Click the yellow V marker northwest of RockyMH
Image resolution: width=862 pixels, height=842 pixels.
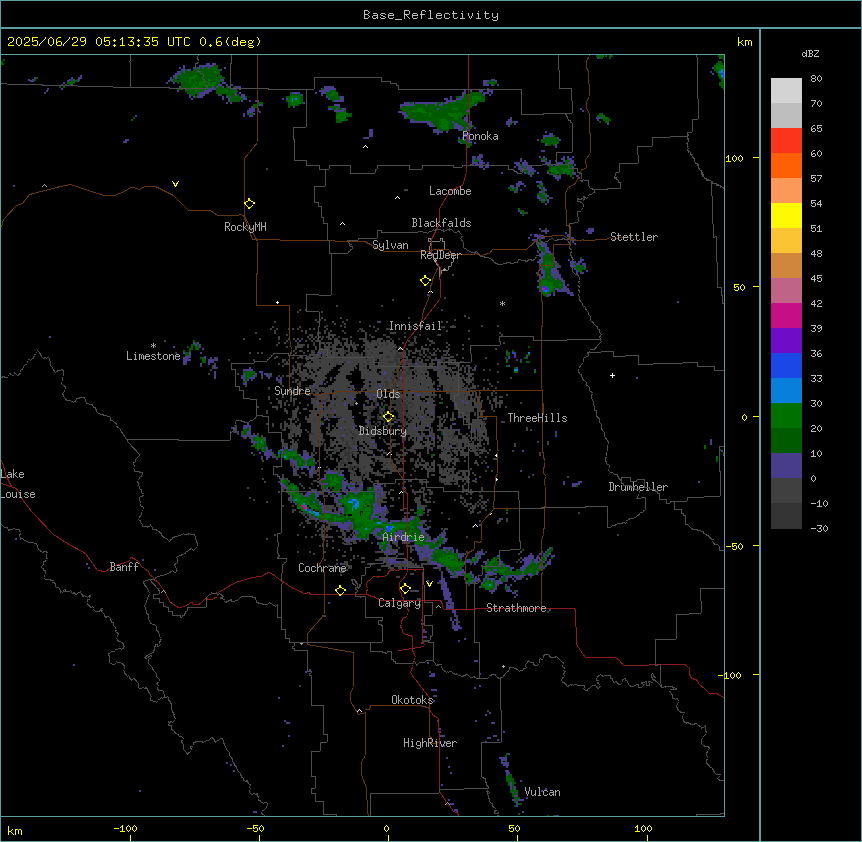click(x=175, y=184)
